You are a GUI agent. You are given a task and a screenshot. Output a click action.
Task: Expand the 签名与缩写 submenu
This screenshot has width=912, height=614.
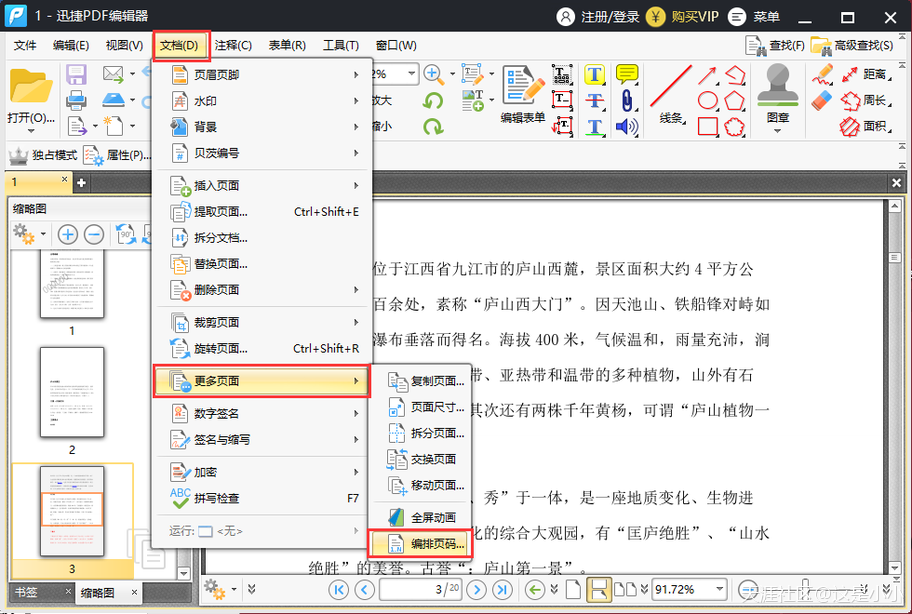point(262,440)
